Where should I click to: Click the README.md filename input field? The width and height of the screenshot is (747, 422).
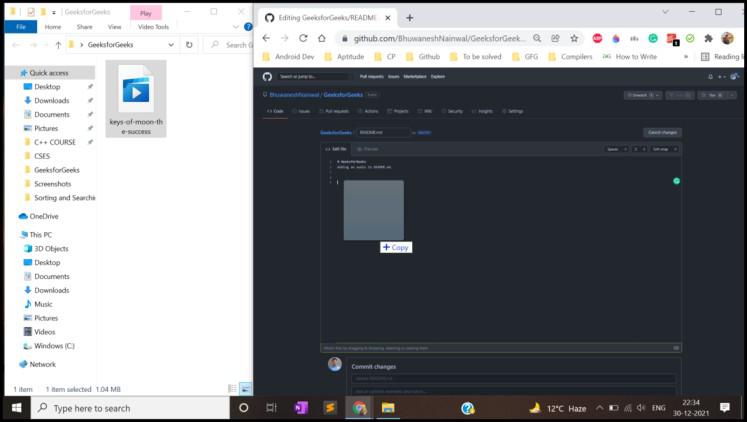pyautogui.click(x=383, y=132)
